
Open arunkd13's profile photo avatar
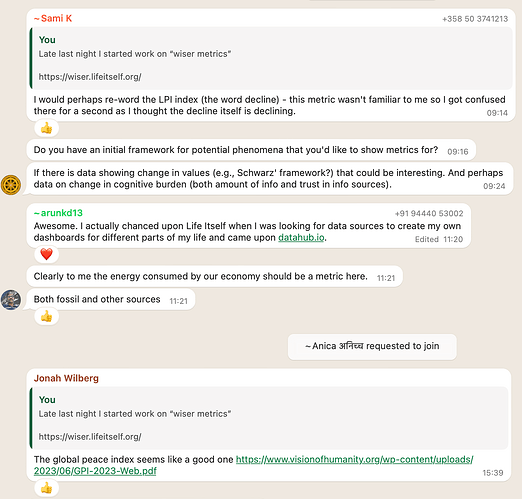pos(11,300)
